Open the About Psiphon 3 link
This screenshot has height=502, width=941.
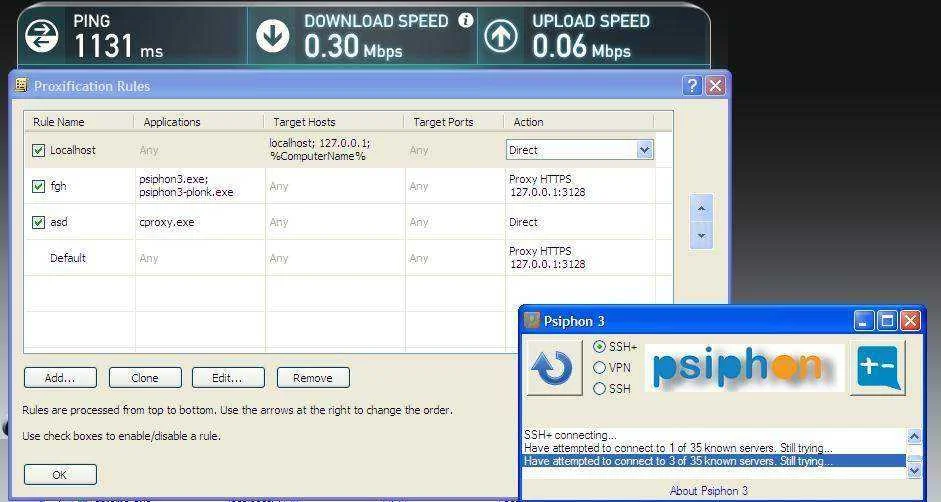pyautogui.click(x=708, y=490)
